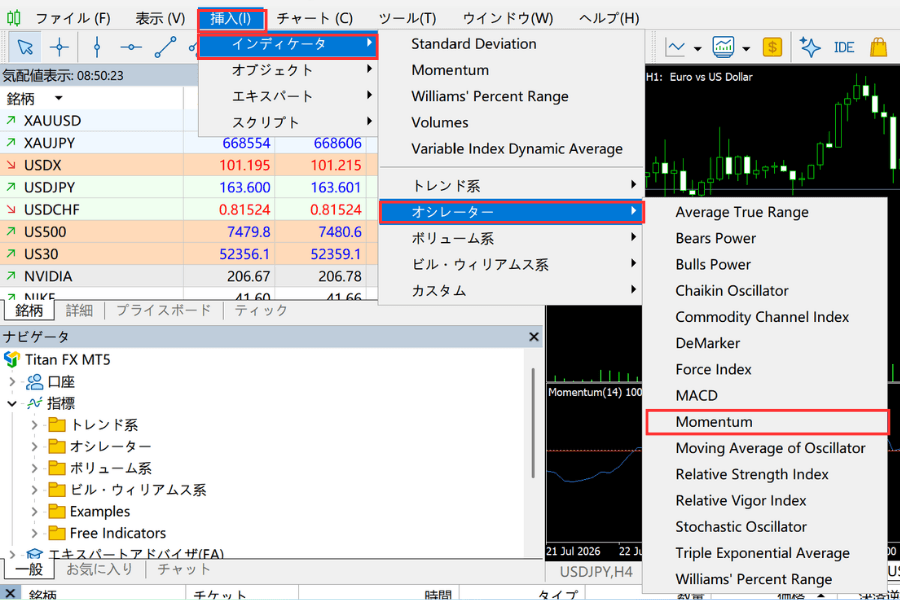
Task: Expand the ビル・ウィリアムス系 folder in navigator
Action: point(34,490)
